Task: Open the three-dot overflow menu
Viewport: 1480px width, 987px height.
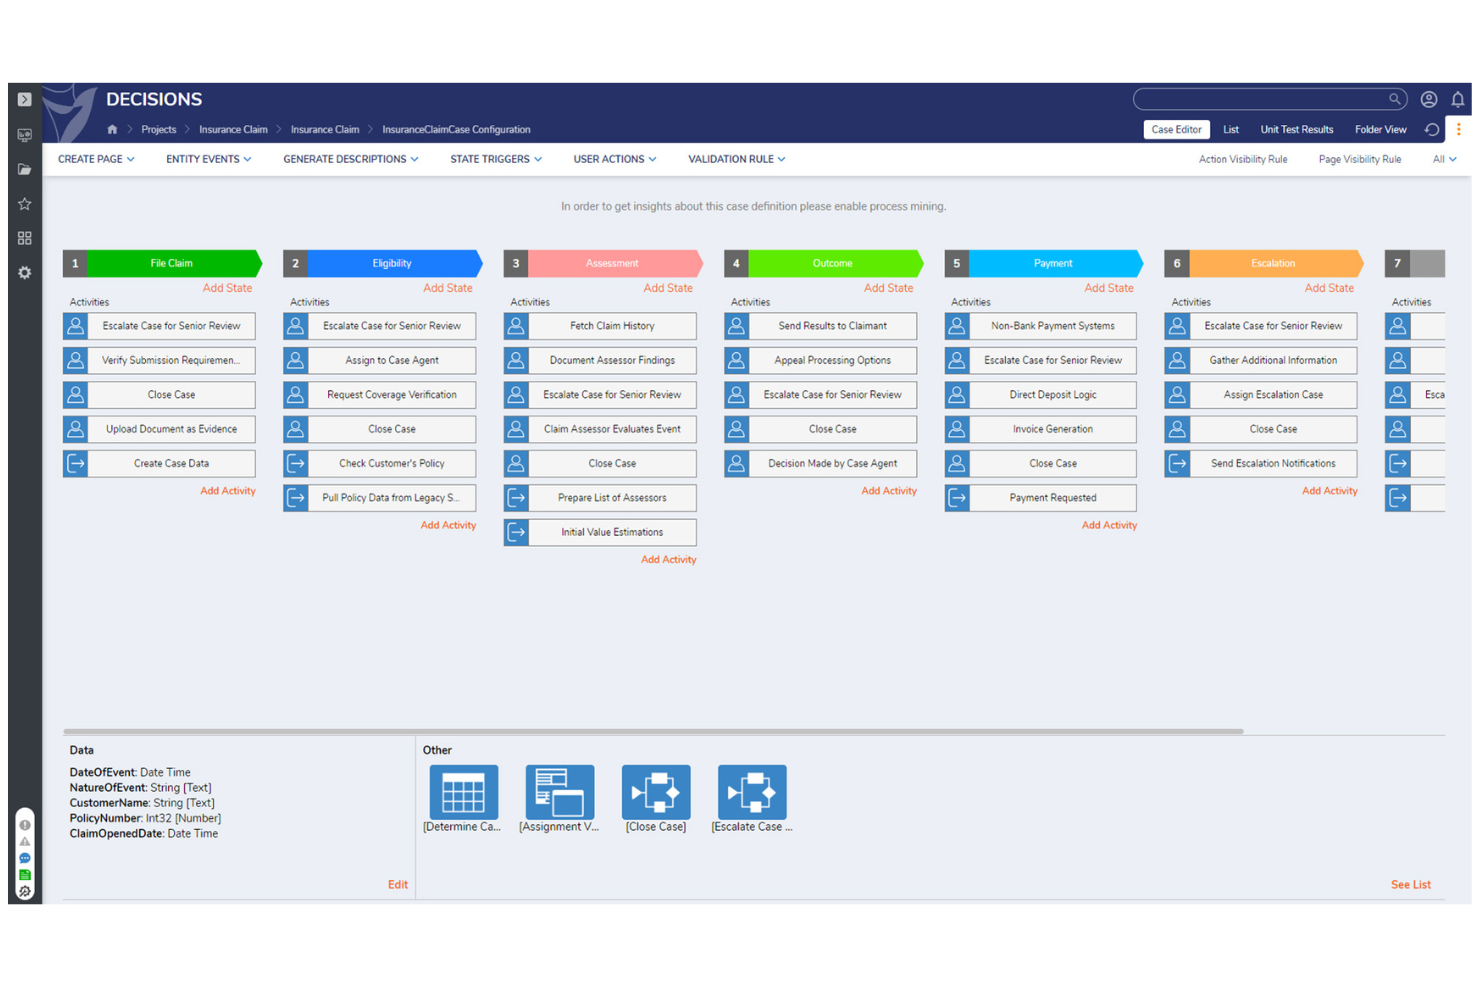Action: 1459,130
